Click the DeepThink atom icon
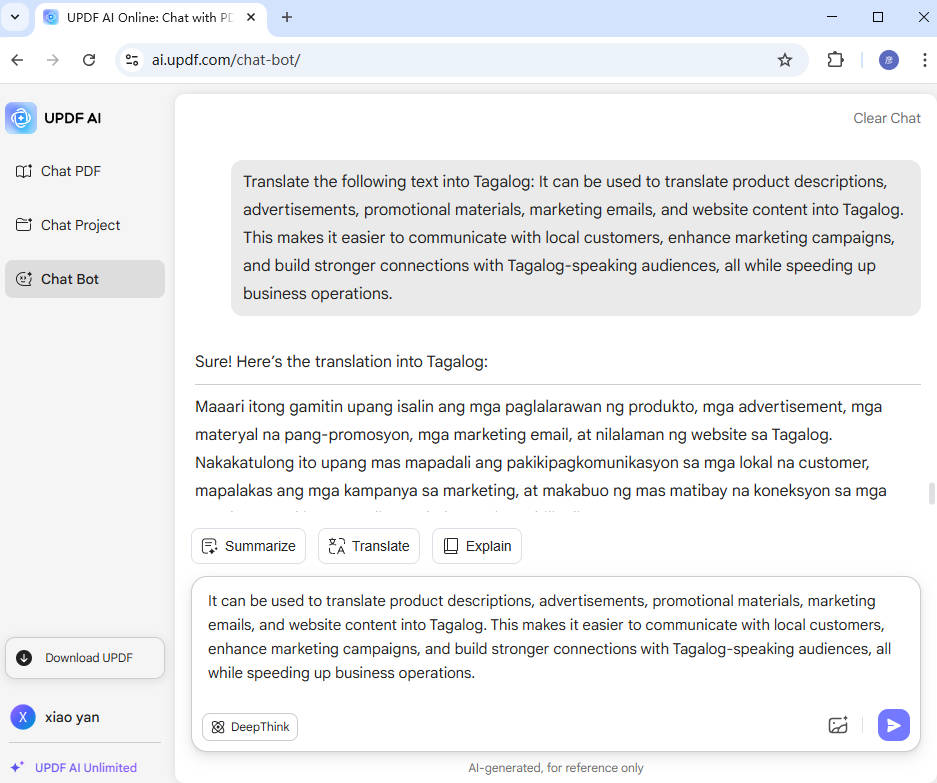This screenshot has width=937, height=783. pos(218,727)
